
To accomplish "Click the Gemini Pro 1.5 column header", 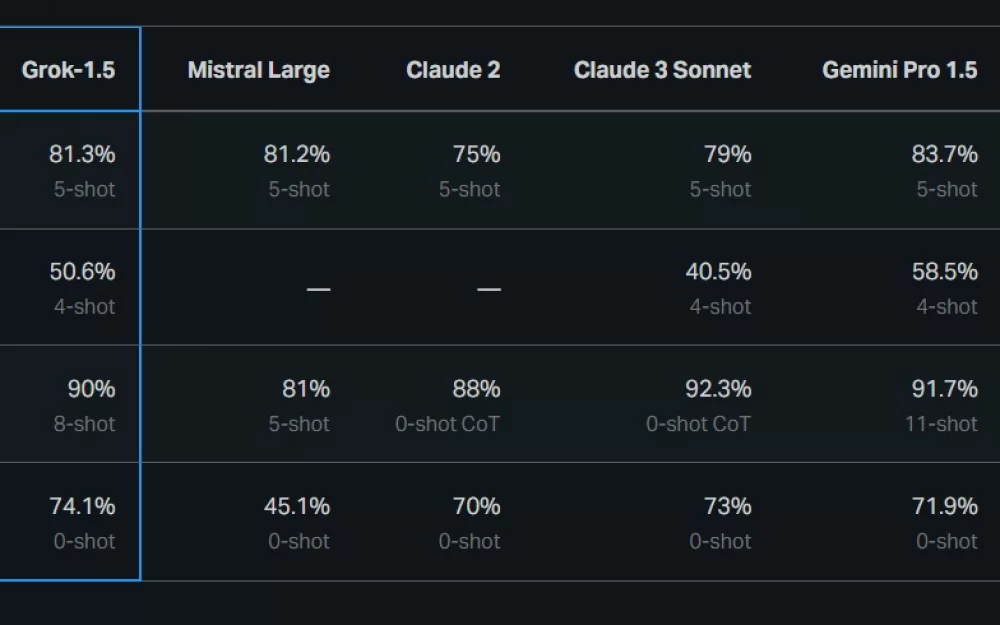I will click(x=899, y=70).
